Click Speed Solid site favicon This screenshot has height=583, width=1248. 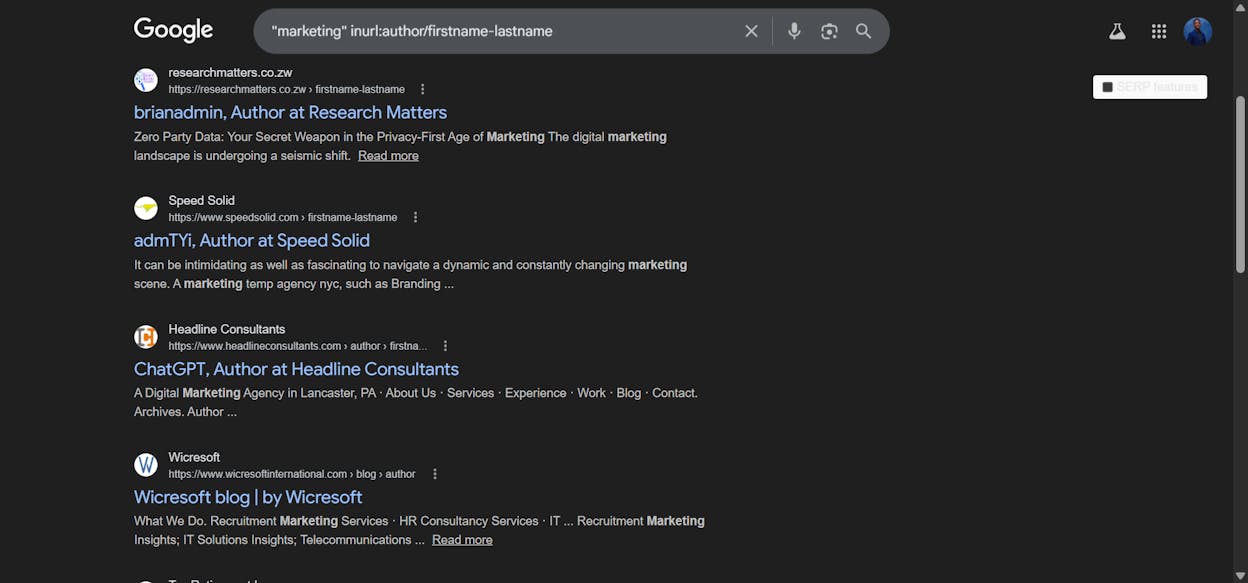(146, 208)
